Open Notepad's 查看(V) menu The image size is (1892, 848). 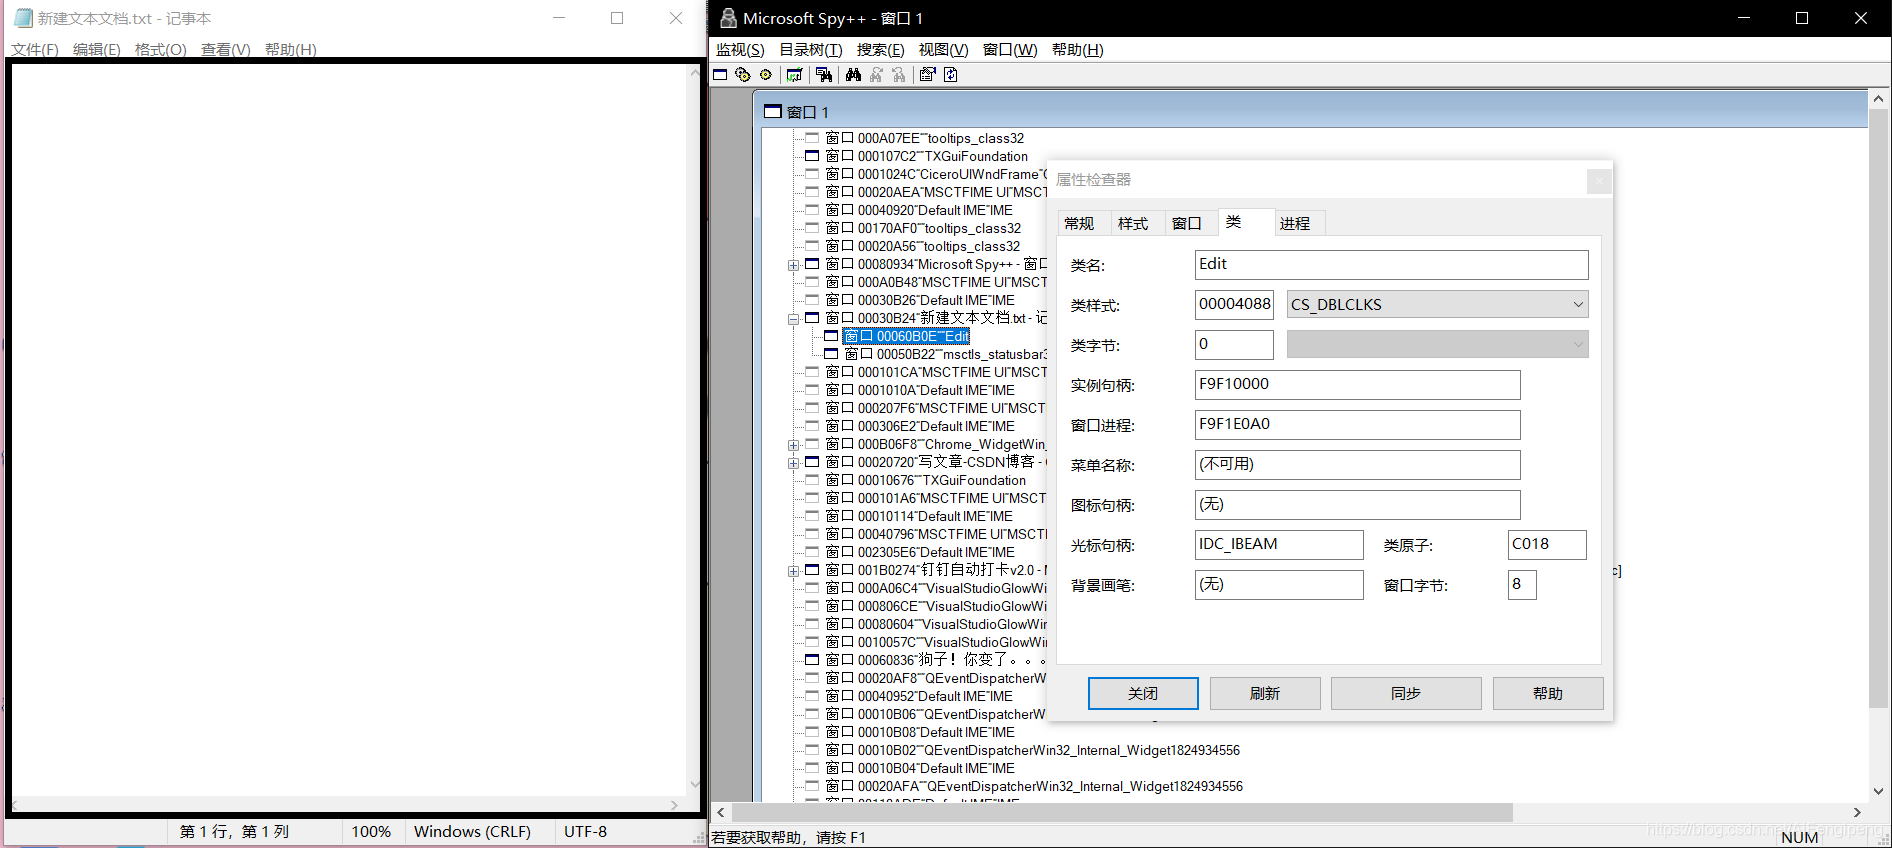click(x=225, y=50)
